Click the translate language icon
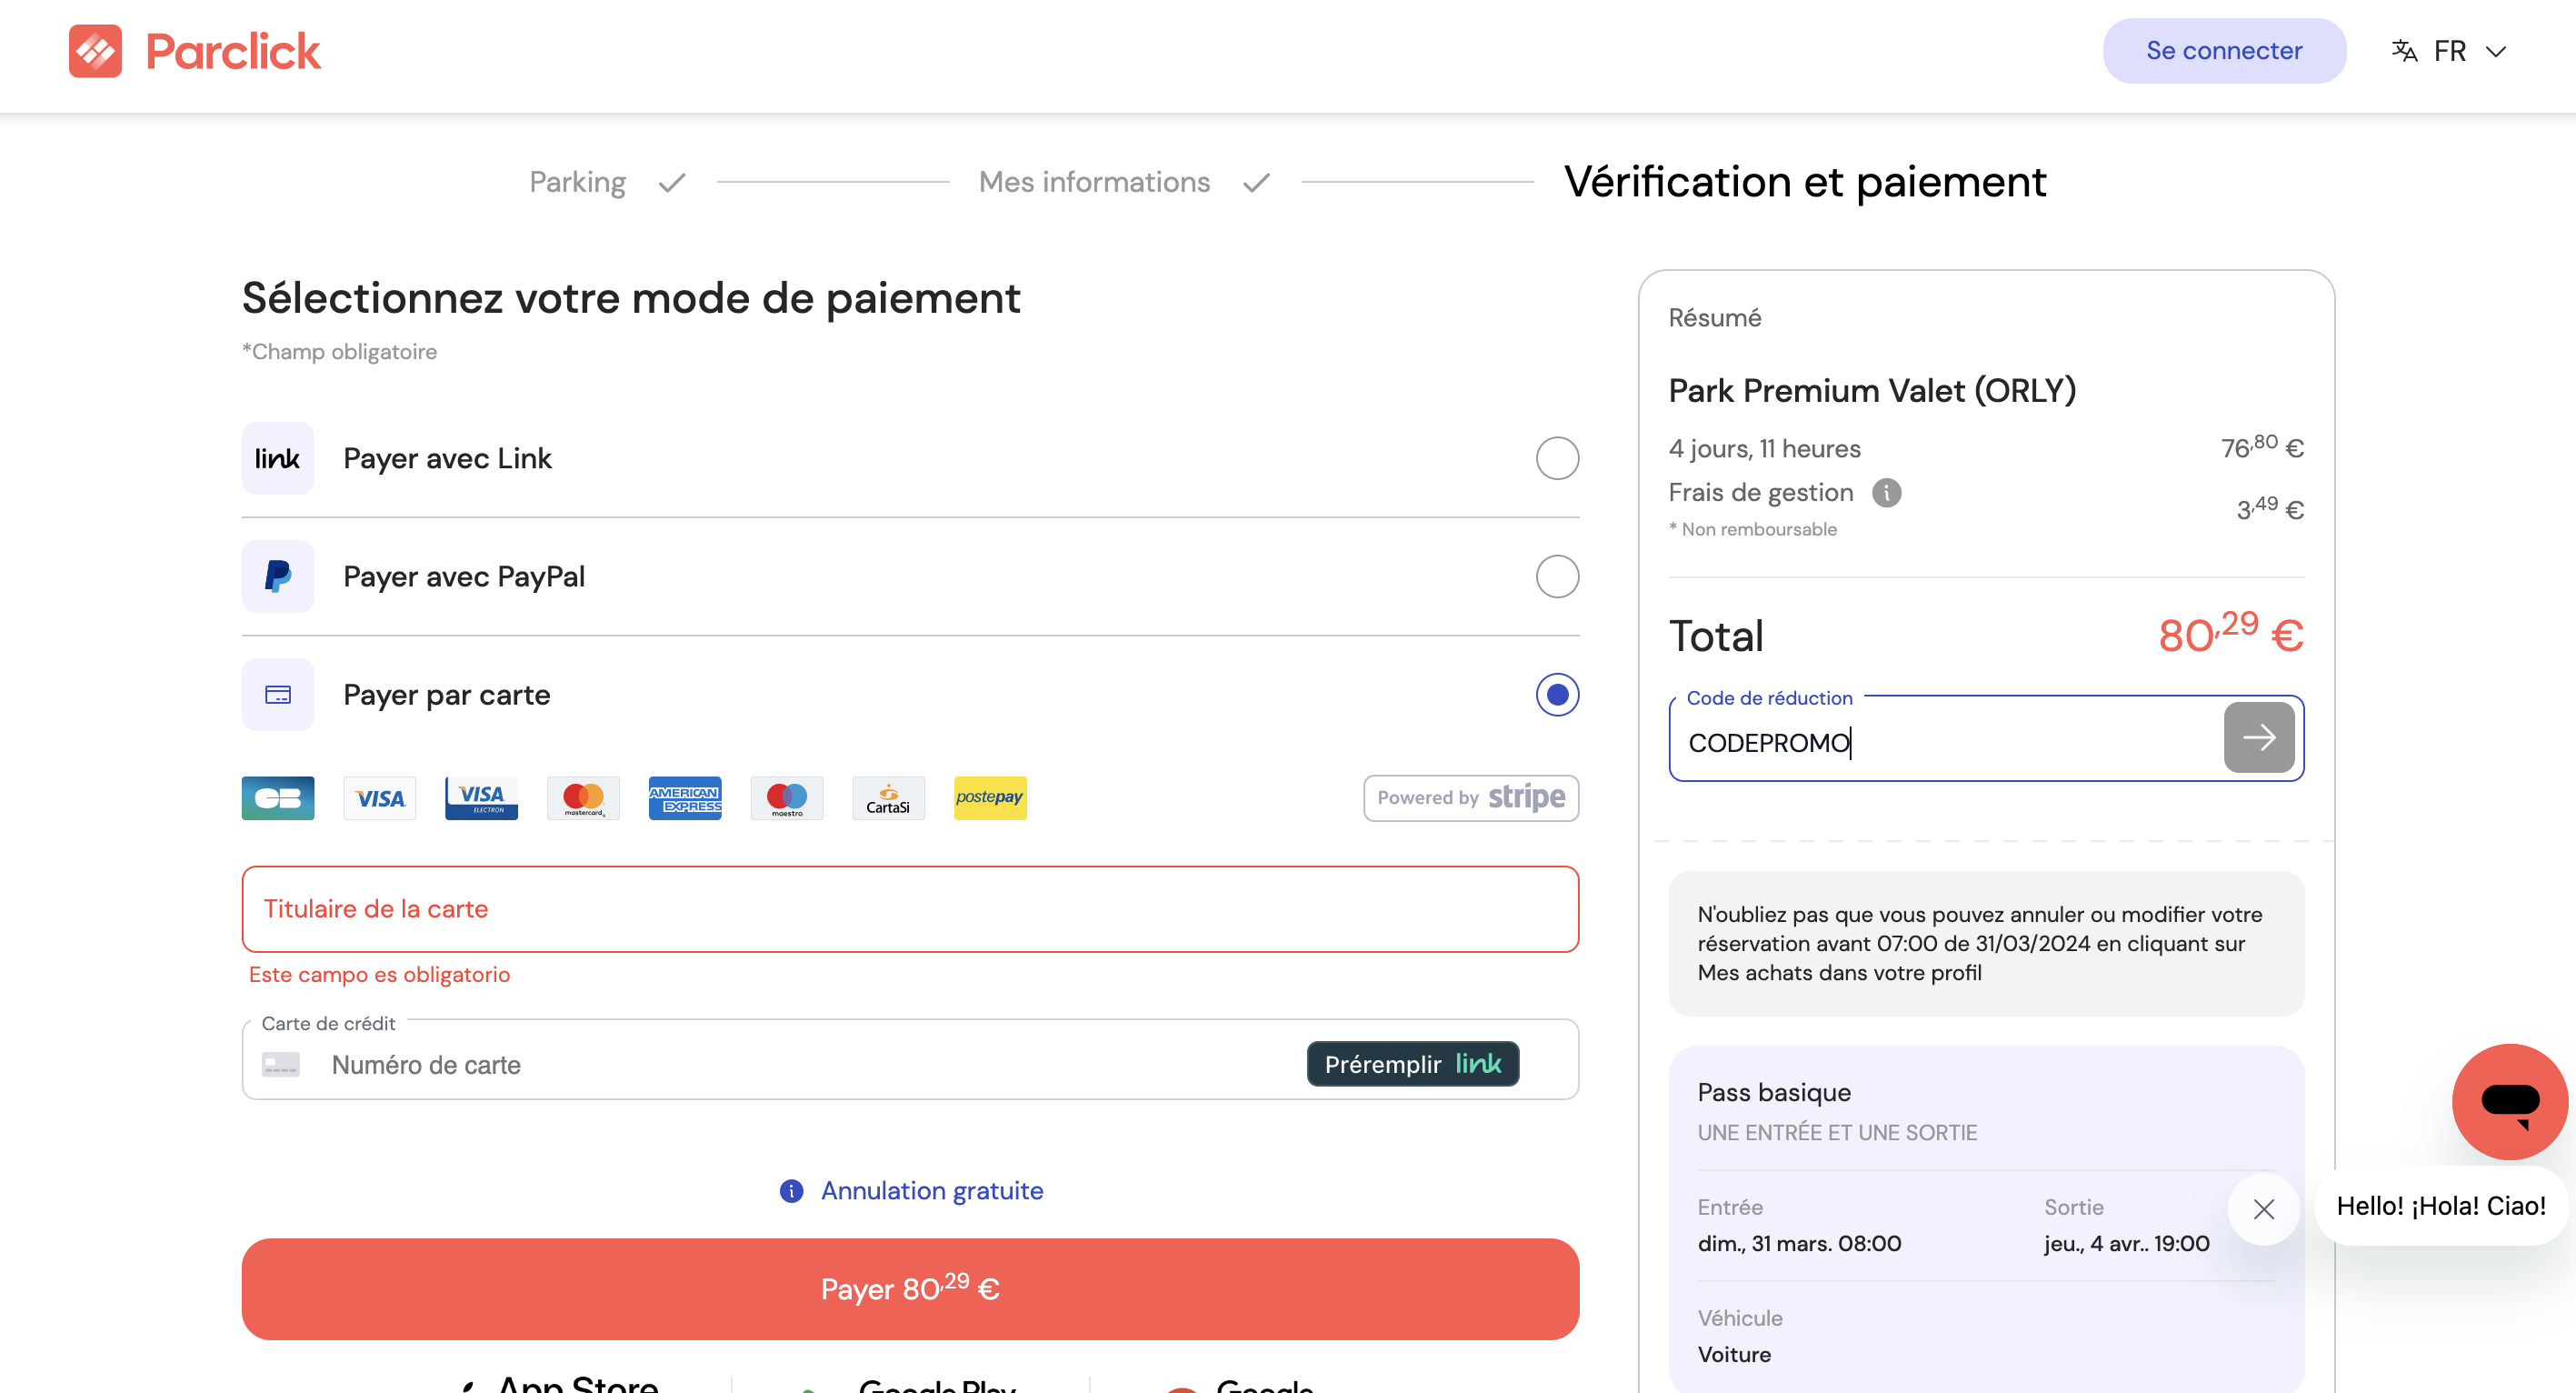 tap(2404, 51)
